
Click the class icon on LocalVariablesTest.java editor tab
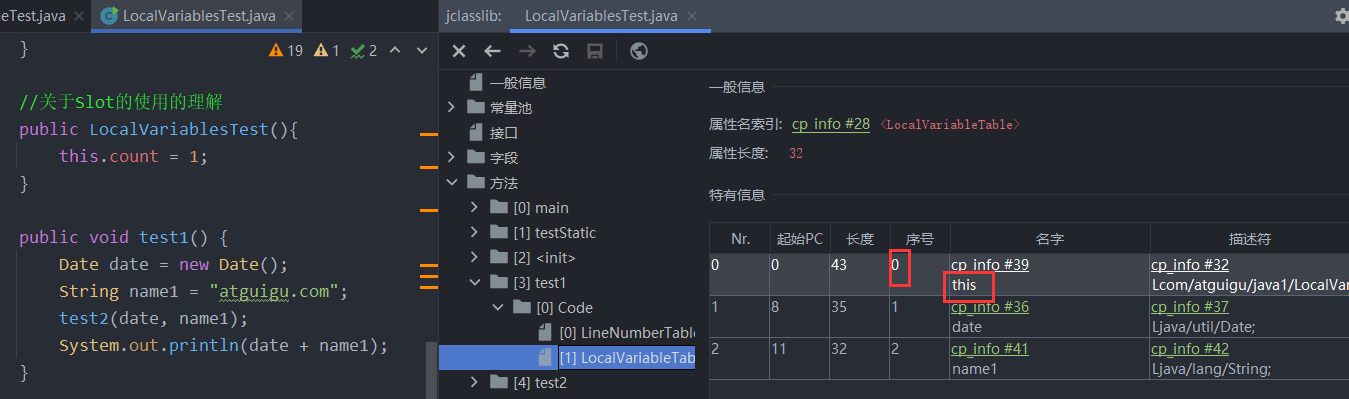click(x=109, y=16)
